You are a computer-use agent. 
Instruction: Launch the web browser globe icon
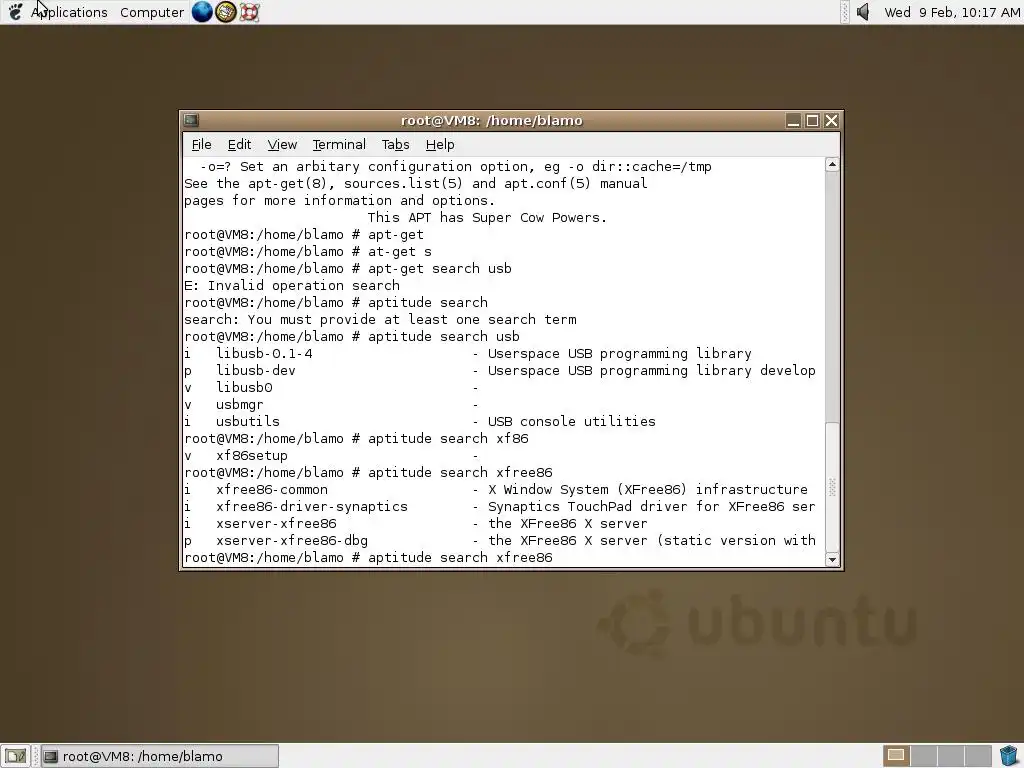(x=202, y=12)
